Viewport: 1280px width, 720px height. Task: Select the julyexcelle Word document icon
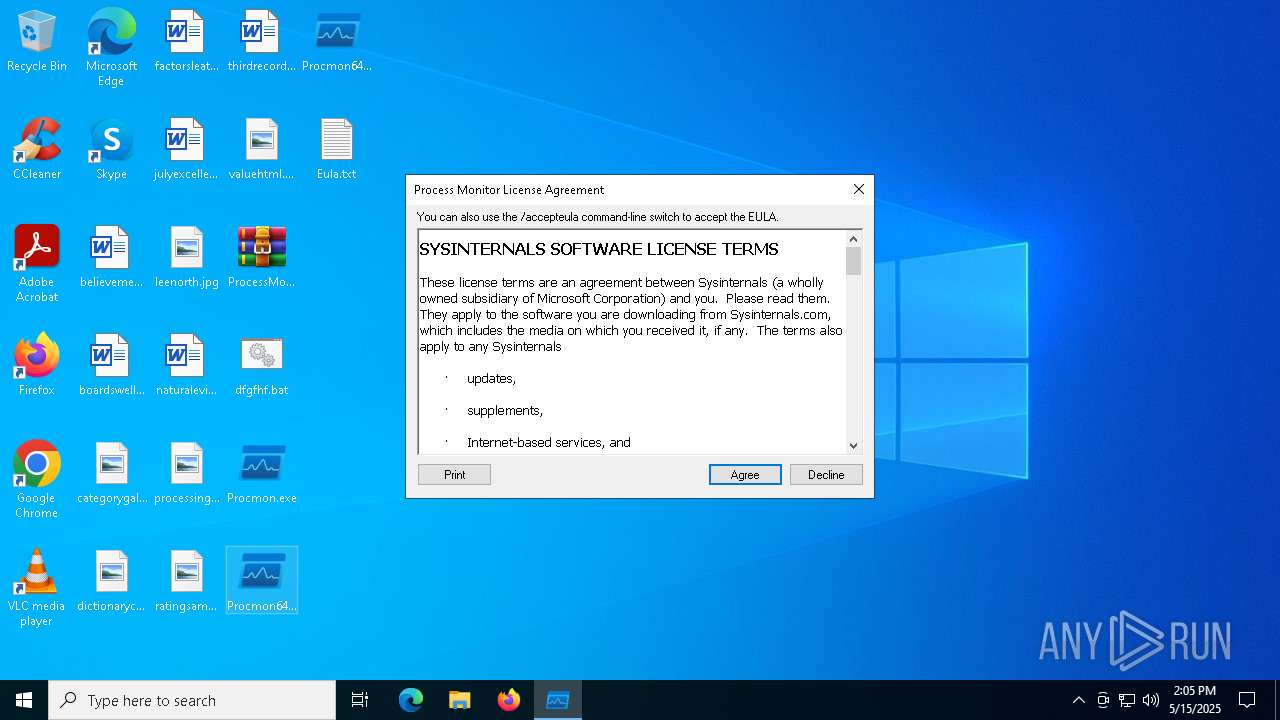(186, 150)
